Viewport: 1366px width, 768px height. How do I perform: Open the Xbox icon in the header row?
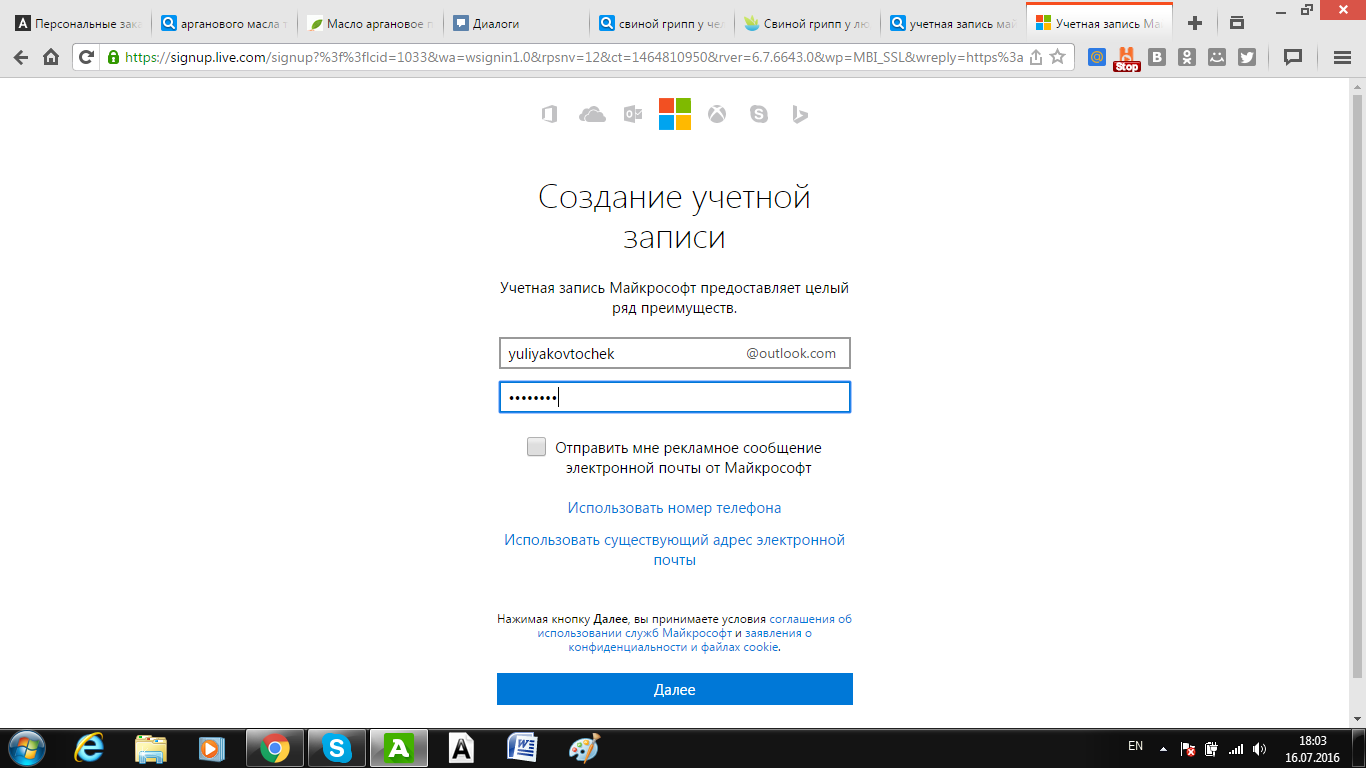[716, 113]
